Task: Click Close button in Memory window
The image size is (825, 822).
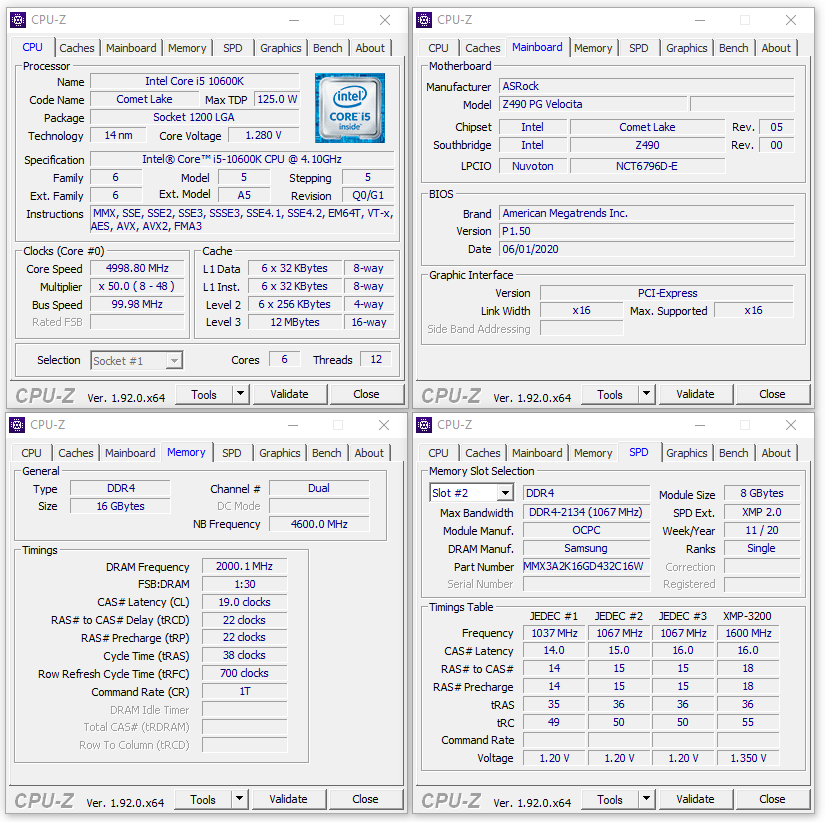Action: click(365, 799)
